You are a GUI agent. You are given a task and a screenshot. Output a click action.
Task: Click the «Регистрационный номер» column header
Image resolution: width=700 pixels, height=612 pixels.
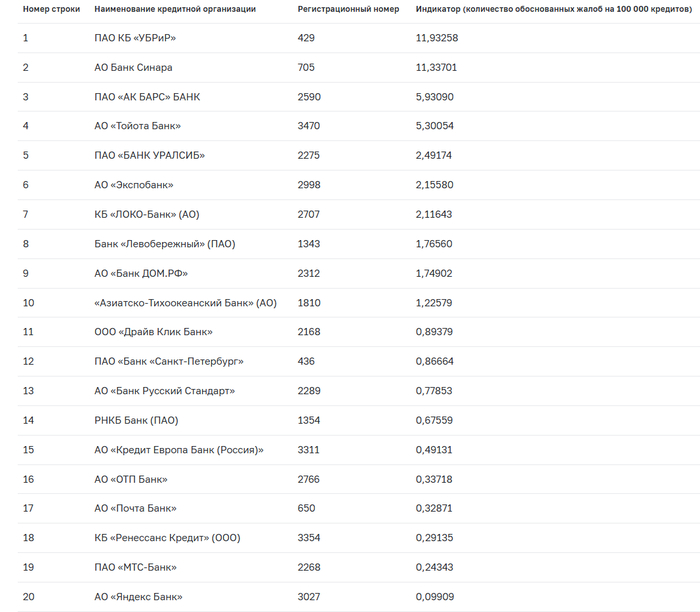(348, 9)
